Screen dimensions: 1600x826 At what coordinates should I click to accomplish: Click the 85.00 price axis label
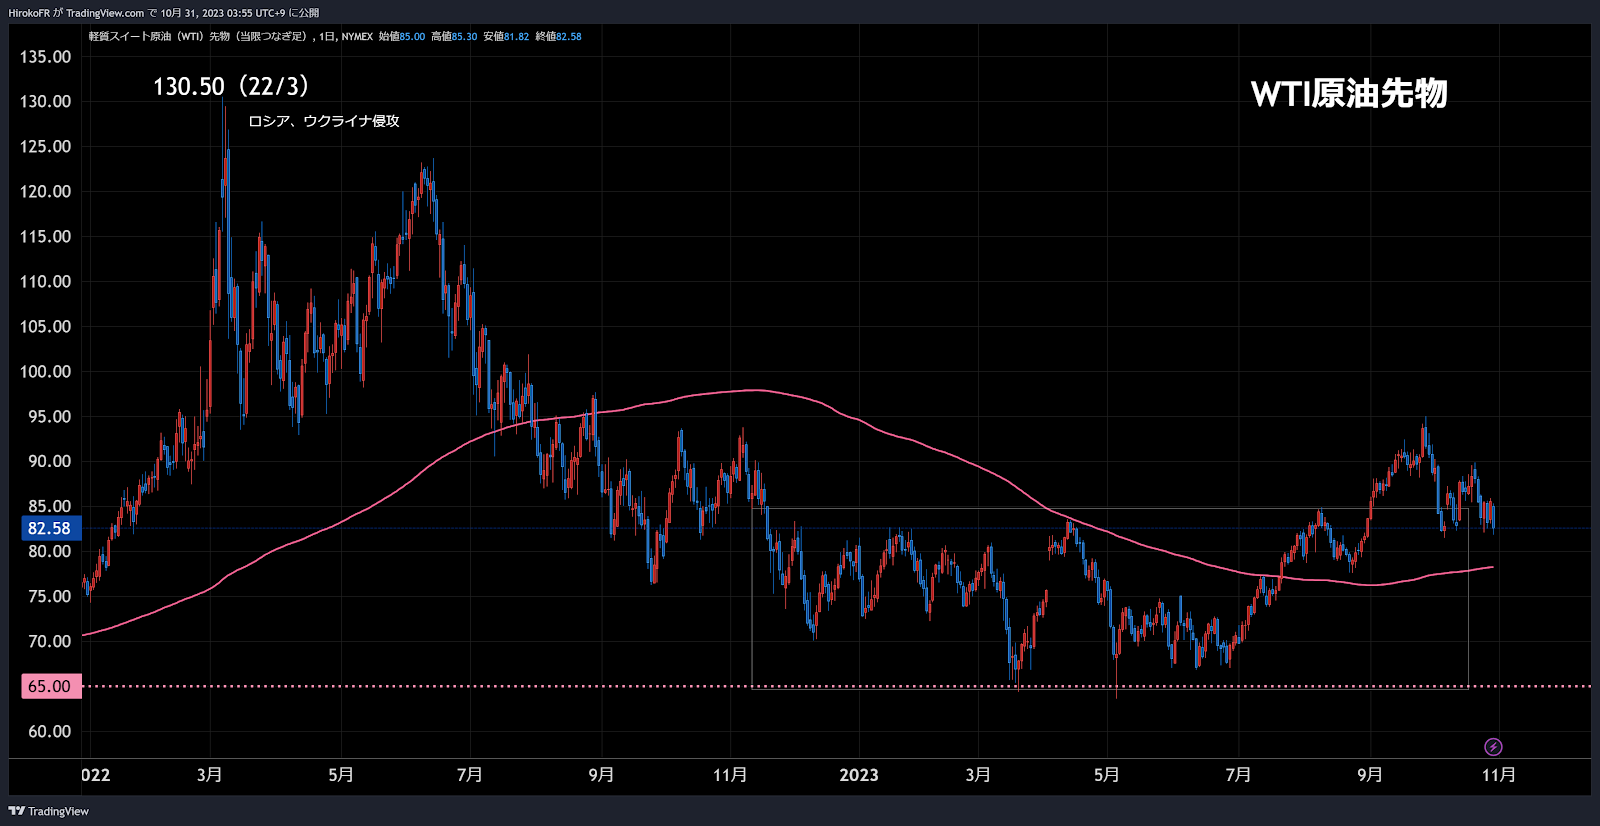pyautogui.click(x=49, y=507)
